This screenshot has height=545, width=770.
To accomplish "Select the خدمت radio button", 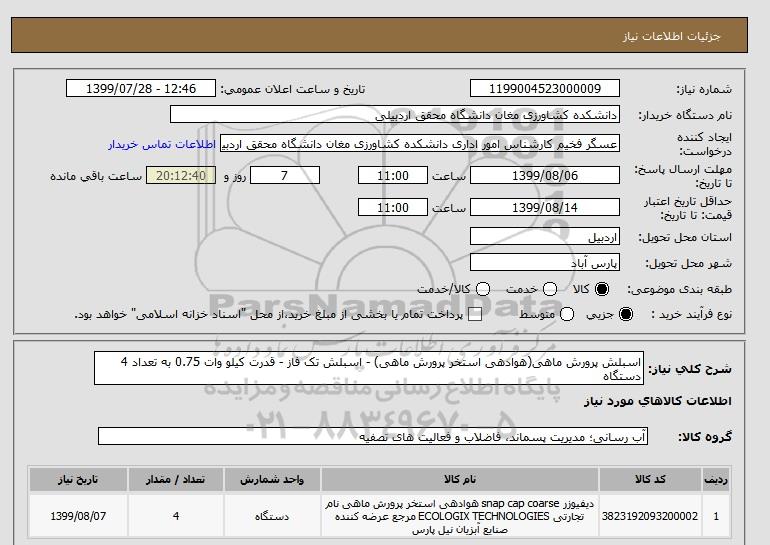I will (550, 289).
